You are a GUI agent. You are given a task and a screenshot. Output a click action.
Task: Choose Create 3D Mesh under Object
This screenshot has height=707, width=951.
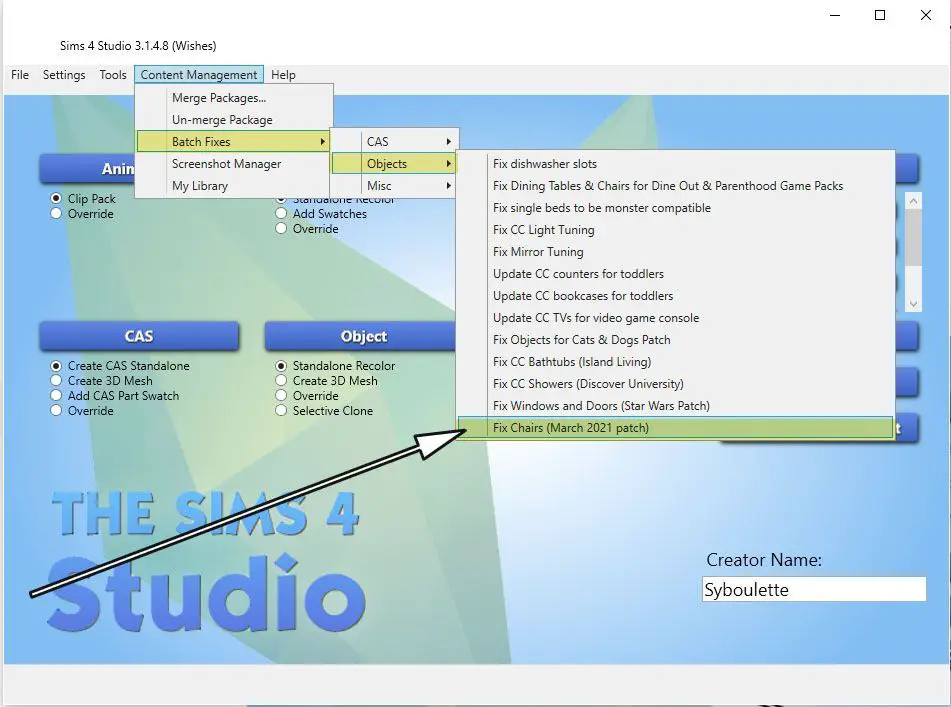point(281,381)
